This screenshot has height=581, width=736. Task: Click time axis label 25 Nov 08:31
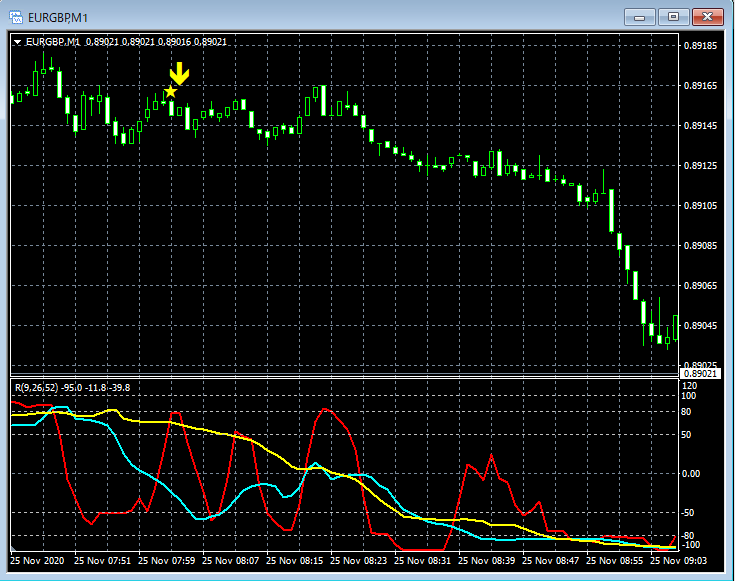(422, 560)
